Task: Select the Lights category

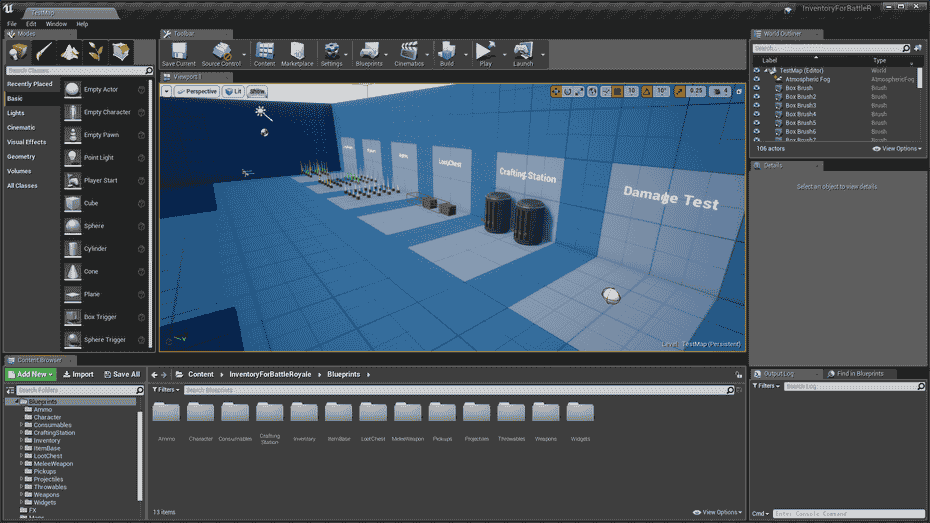Action: click(x=16, y=113)
